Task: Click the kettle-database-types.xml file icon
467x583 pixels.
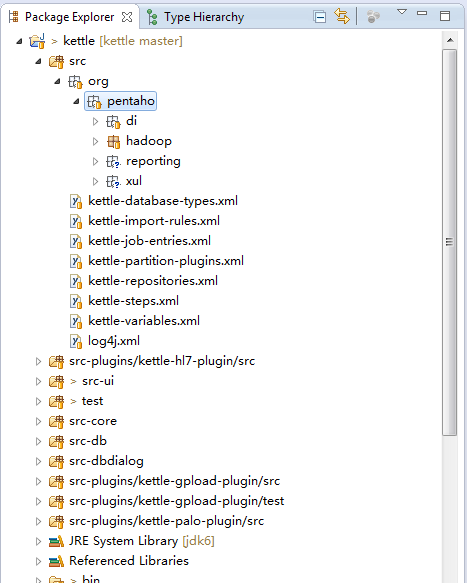Action: point(76,202)
